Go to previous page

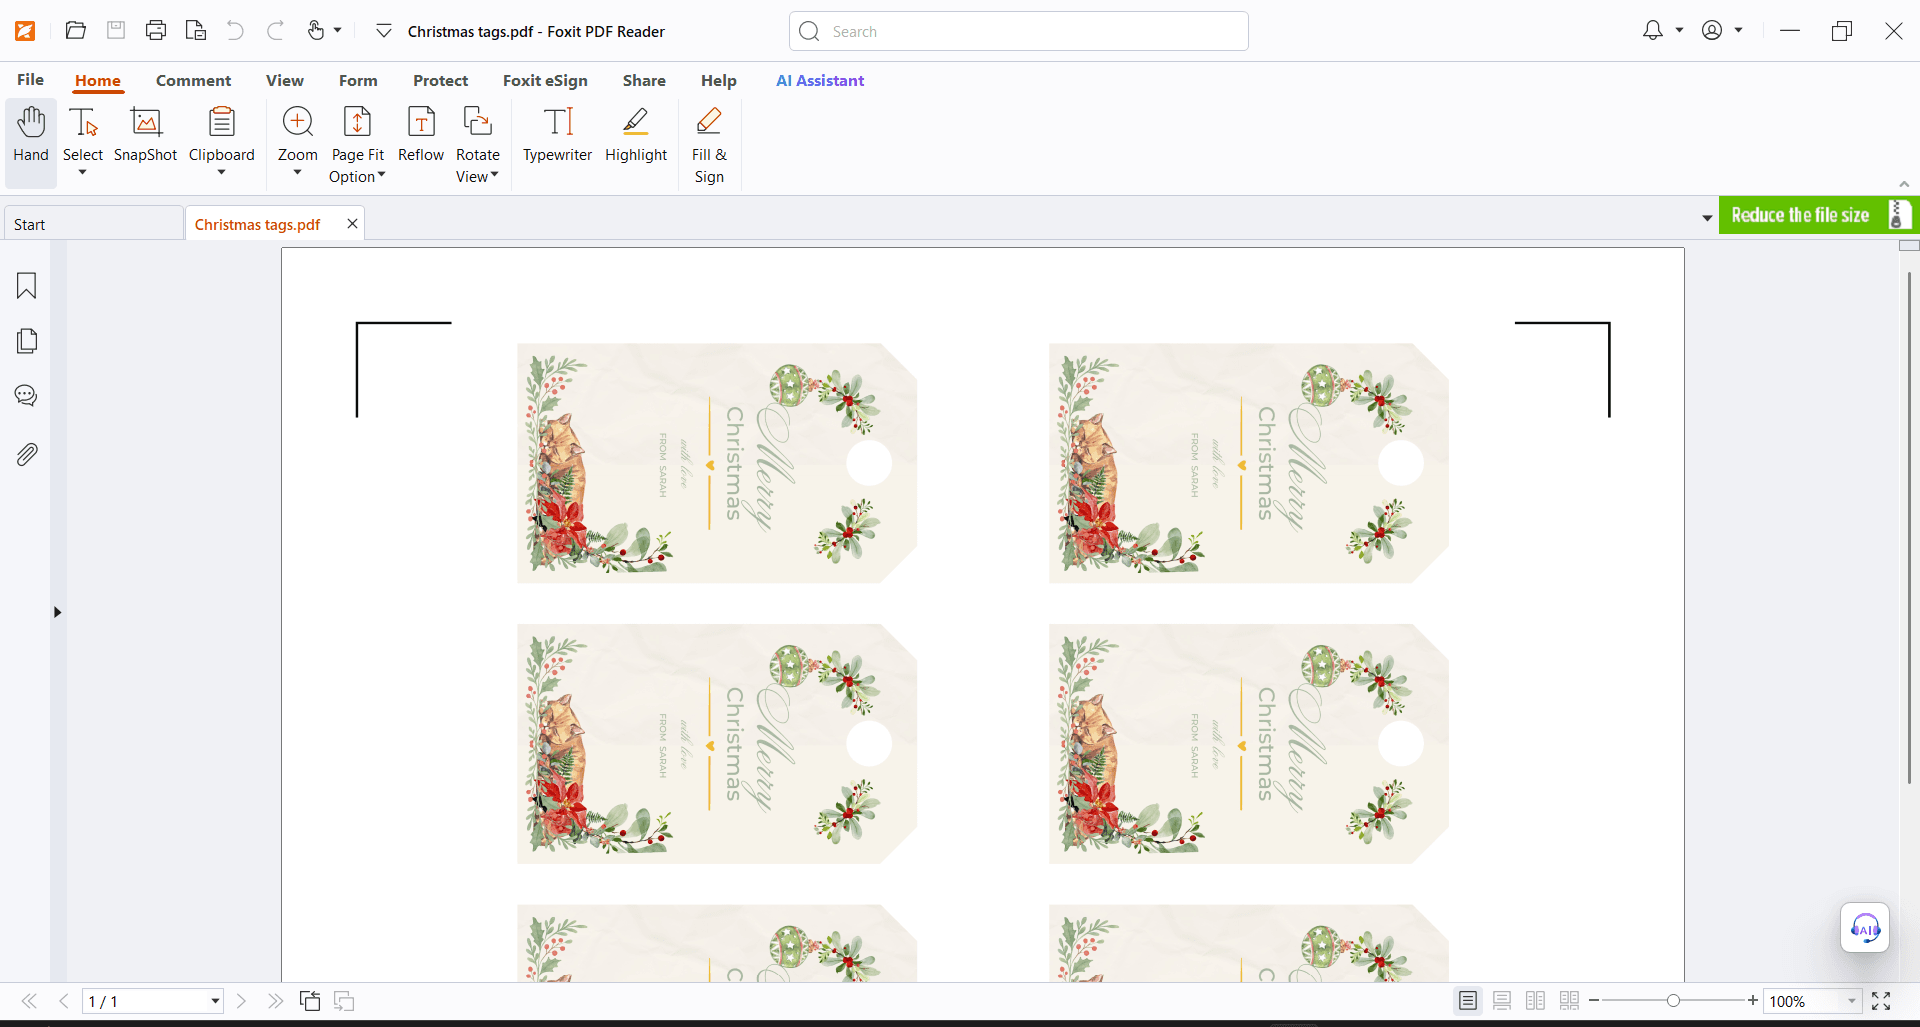tap(64, 1001)
